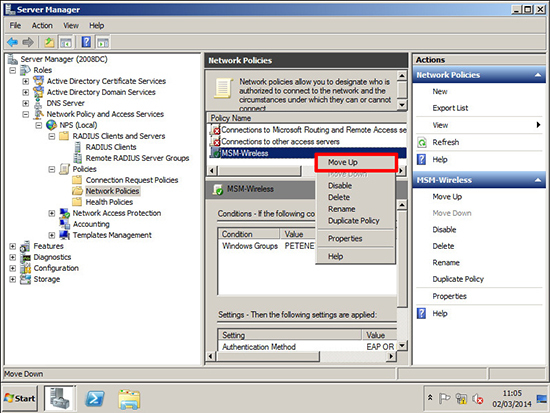The width and height of the screenshot is (550, 413).
Task: Click the NPS (Local) globe icon
Action: pos(51,125)
